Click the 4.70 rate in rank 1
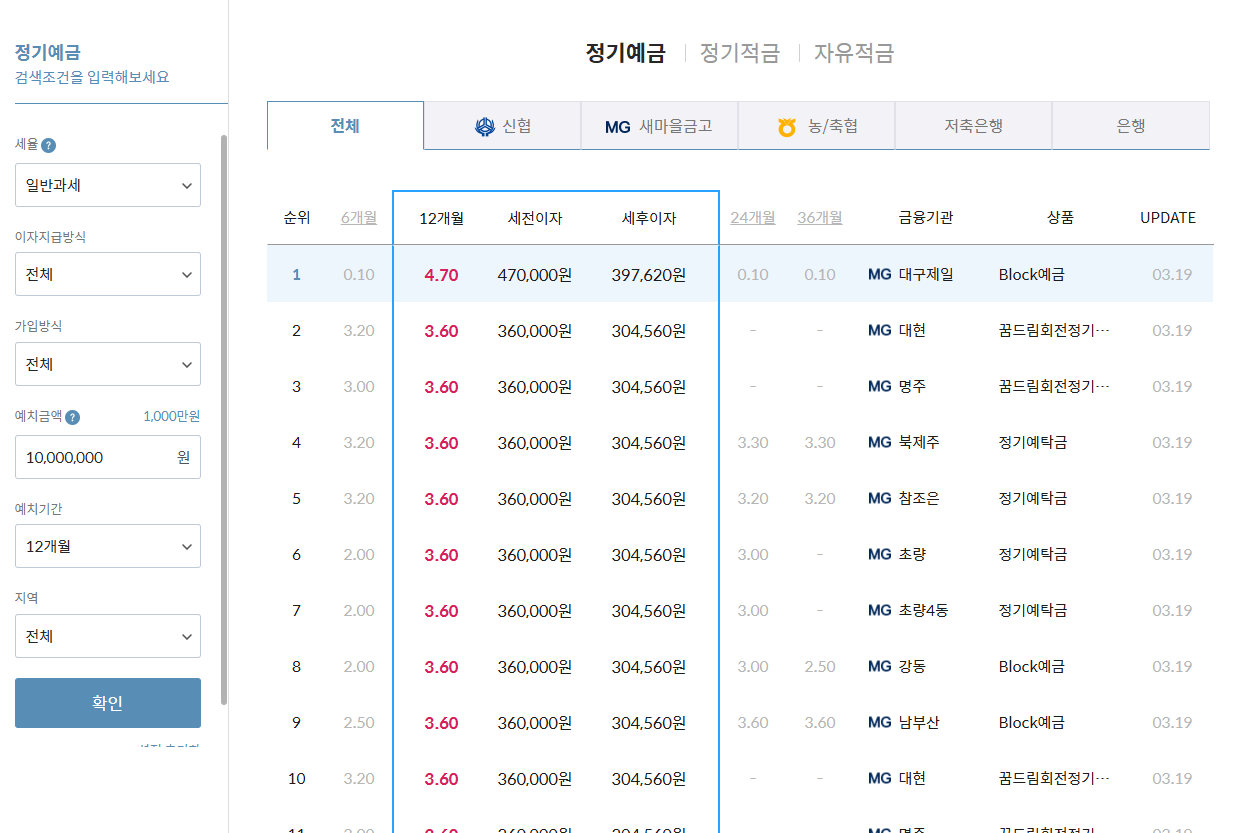 [441, 274]
